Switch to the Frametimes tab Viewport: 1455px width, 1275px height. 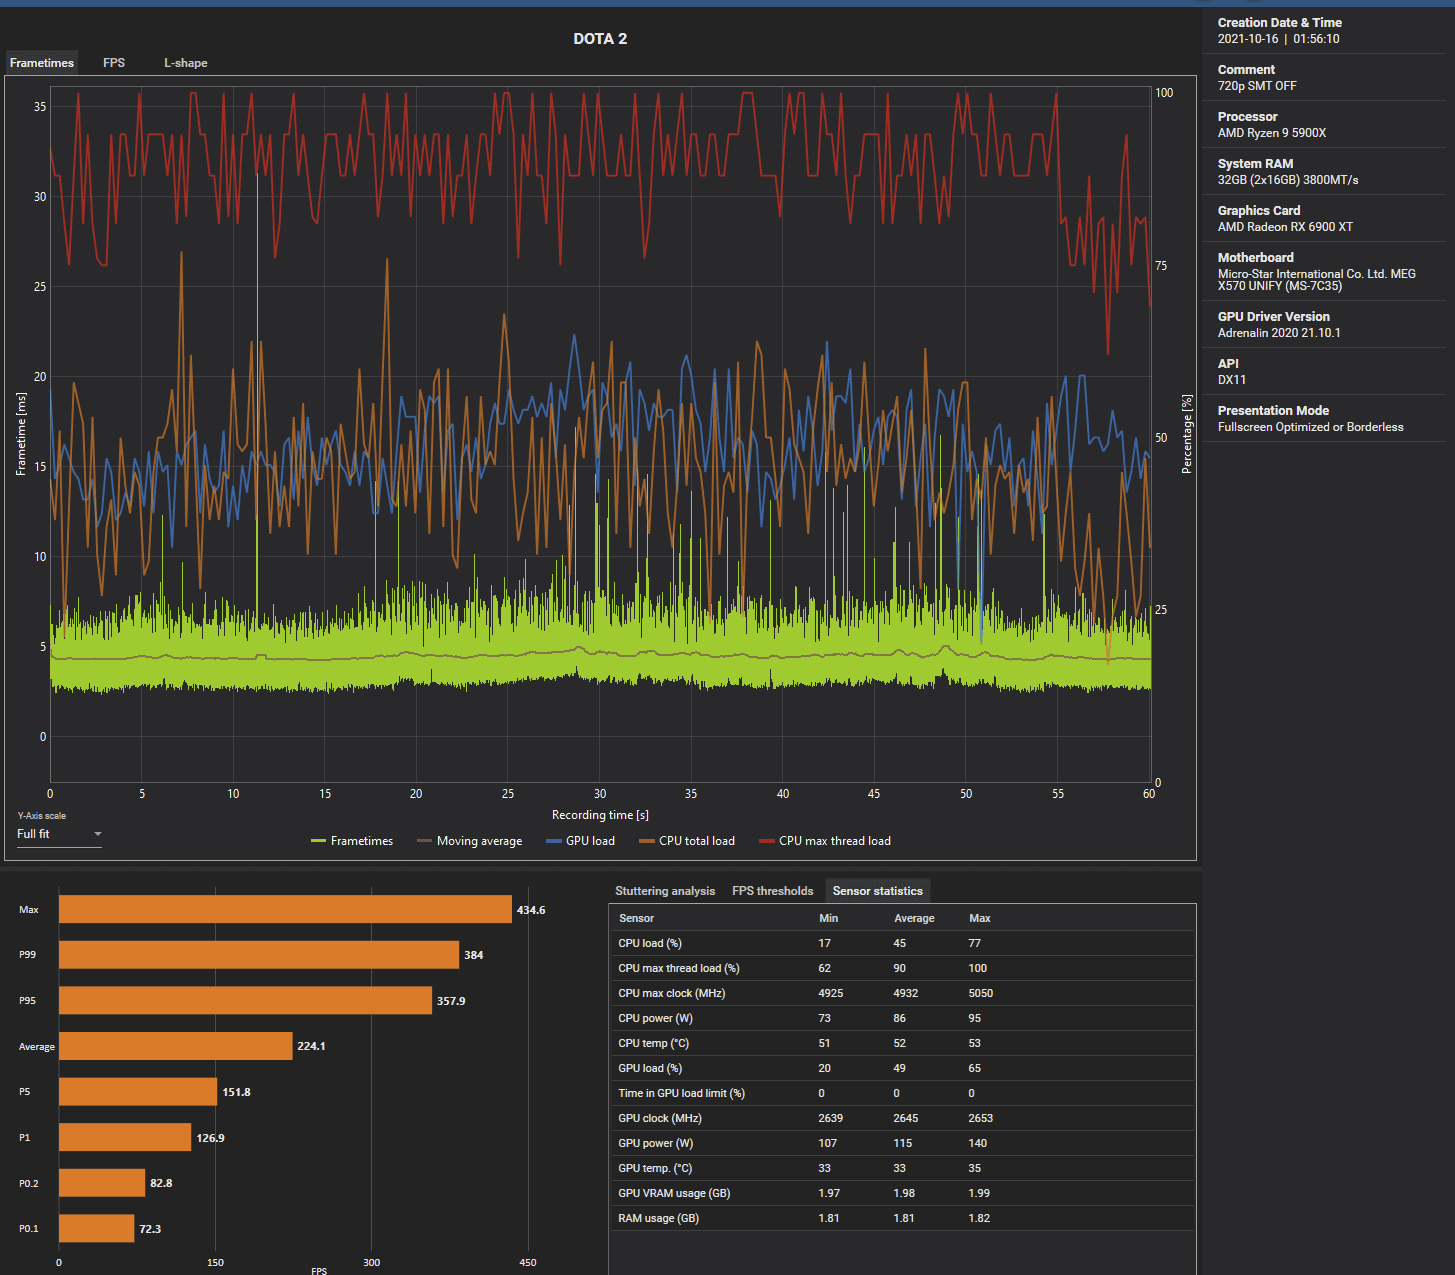click(x=42, y=63)
